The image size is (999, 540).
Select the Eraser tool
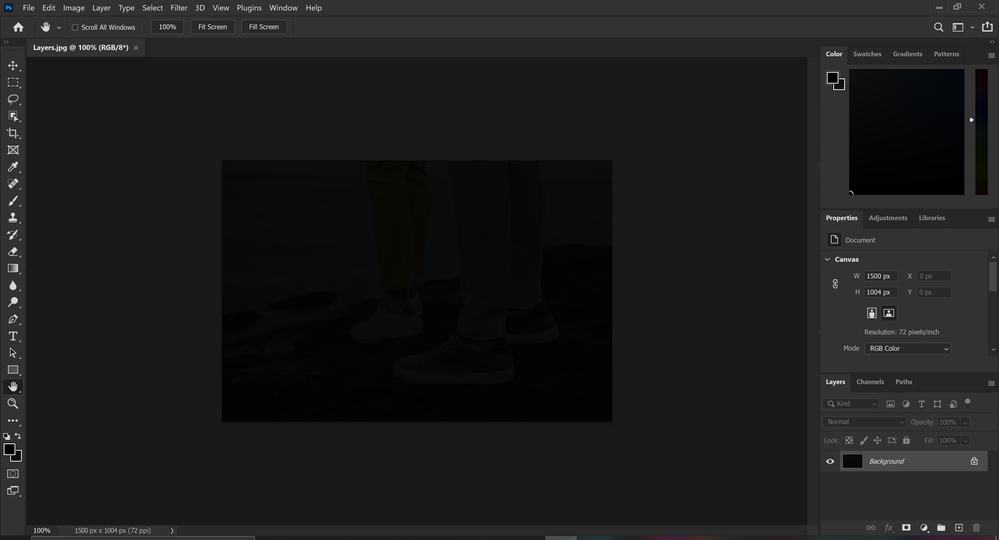13,252
